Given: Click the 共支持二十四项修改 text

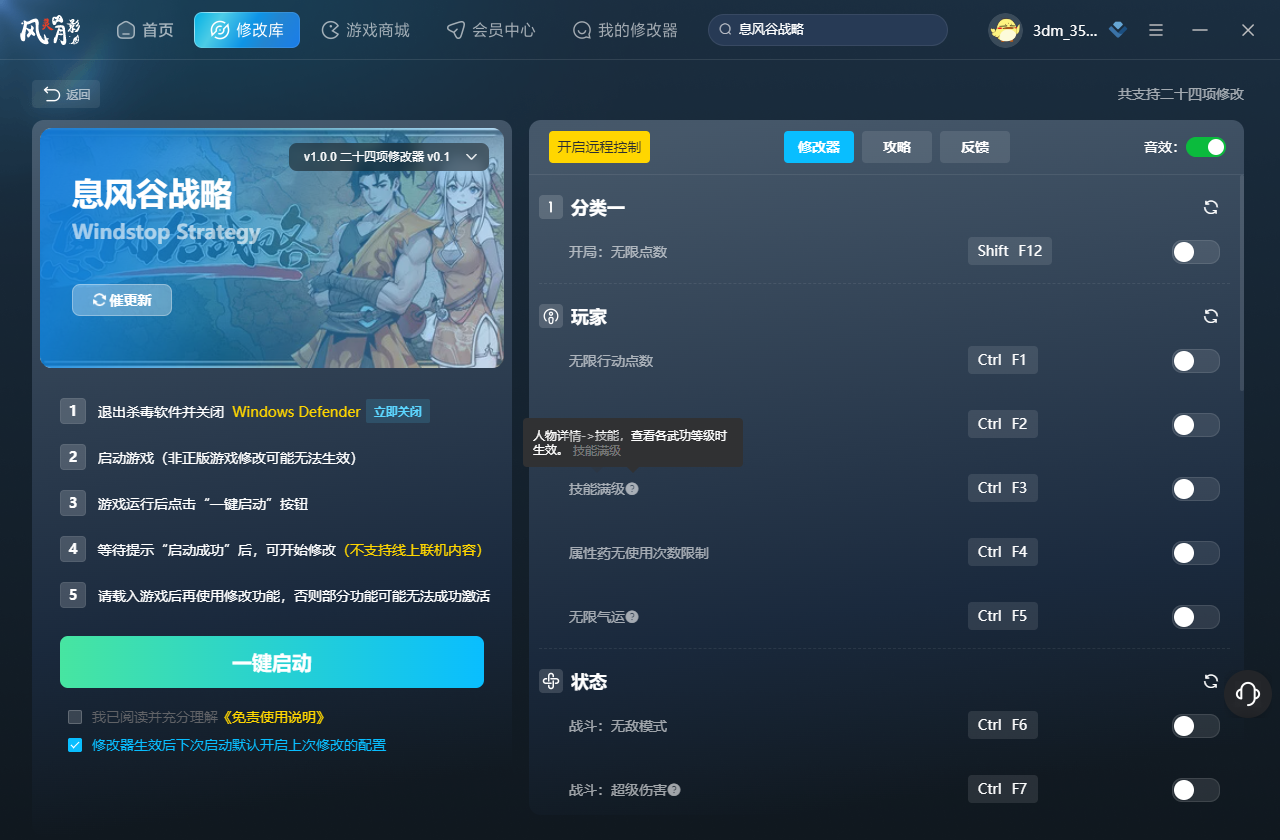Looking at the screenshot, I should tap(1181, 94).
